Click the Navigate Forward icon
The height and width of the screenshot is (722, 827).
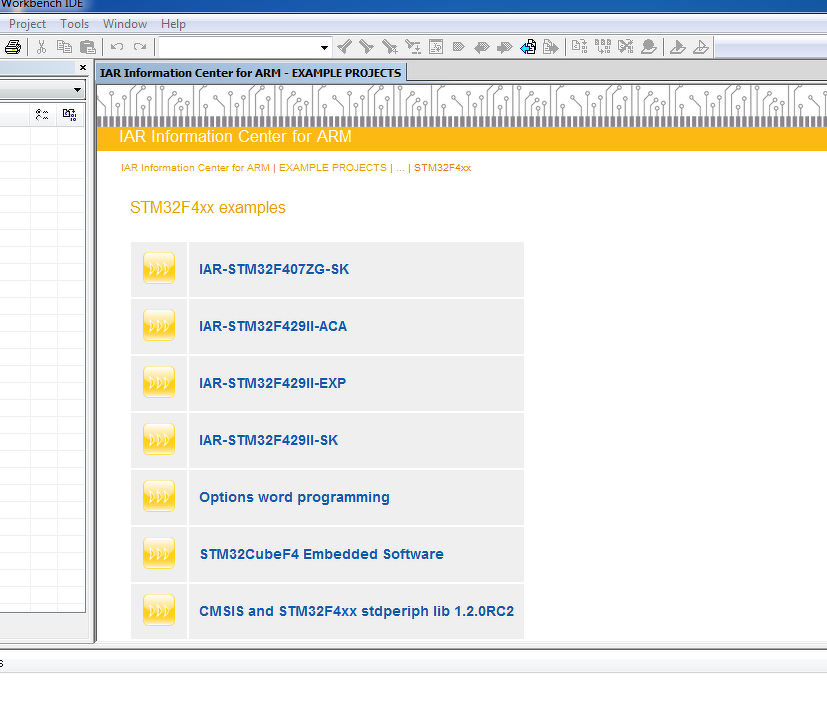click(551, 47)
